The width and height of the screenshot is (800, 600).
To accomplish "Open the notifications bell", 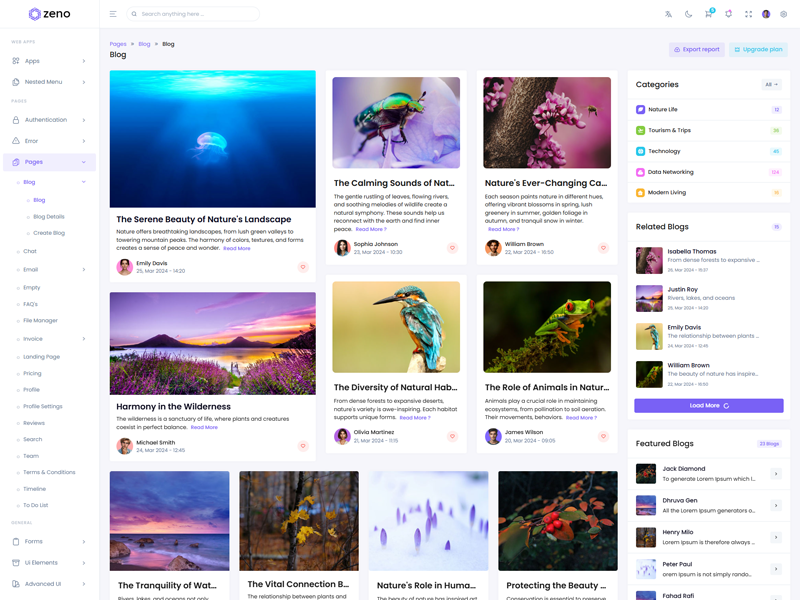I will pos(728,14).
